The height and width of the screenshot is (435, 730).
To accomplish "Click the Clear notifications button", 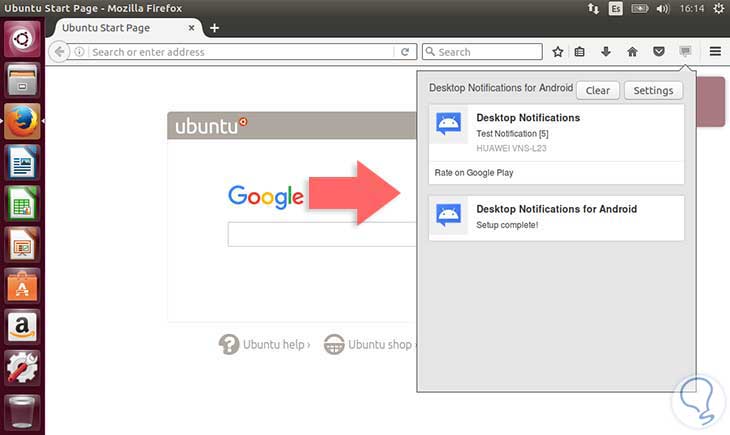I will coord(598,90).
